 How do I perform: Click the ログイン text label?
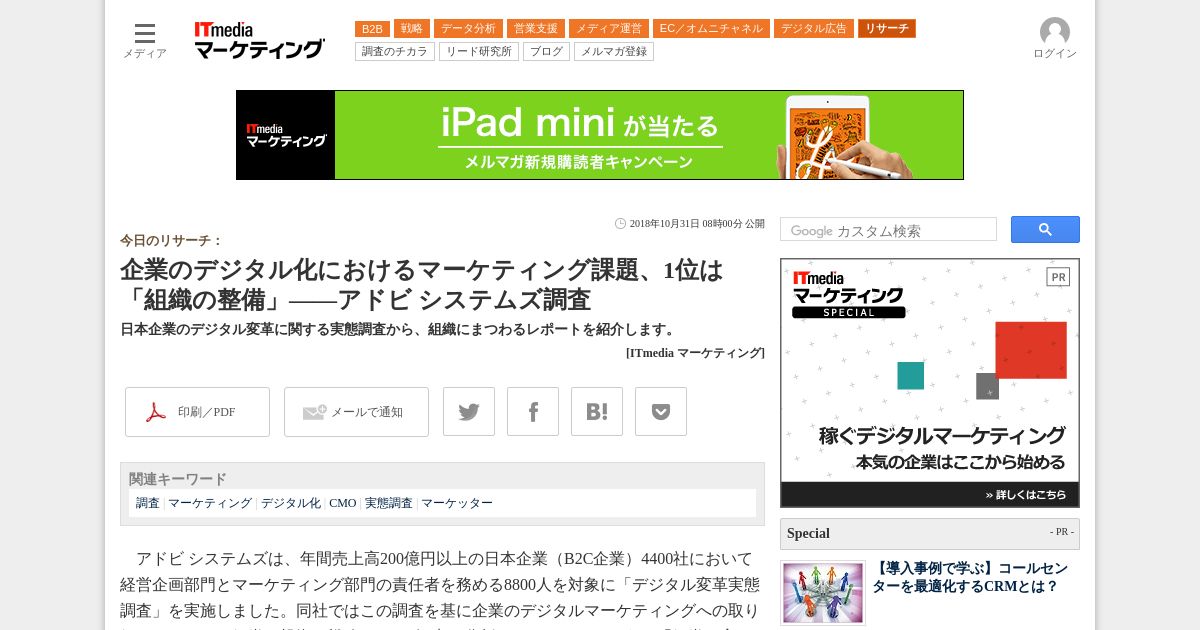(1055, 54)
